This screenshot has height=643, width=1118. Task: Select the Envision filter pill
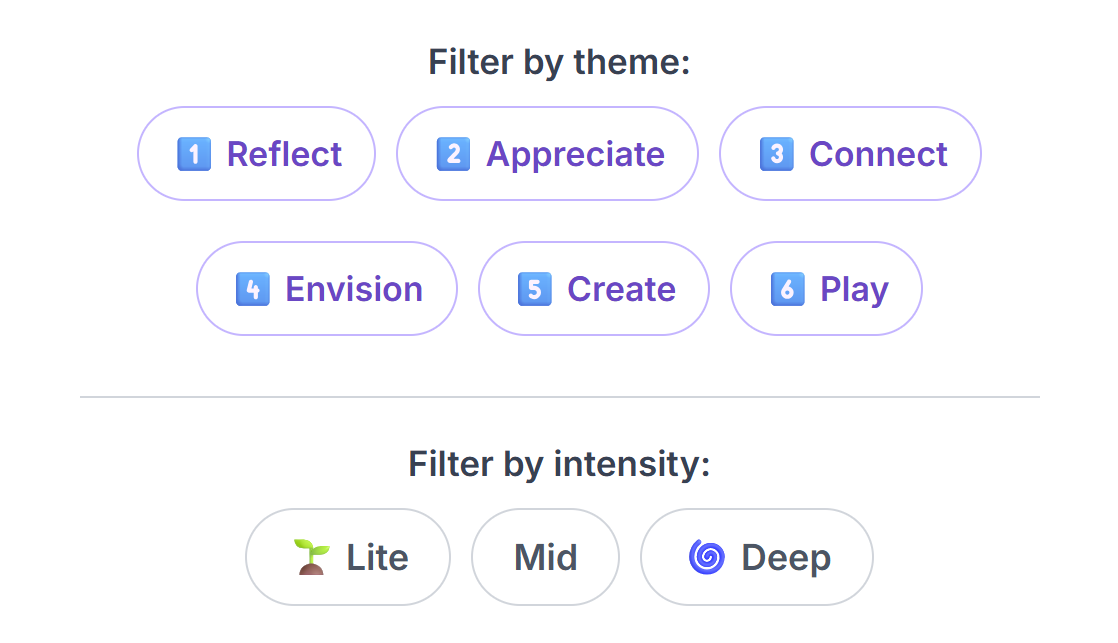point(326,289)
